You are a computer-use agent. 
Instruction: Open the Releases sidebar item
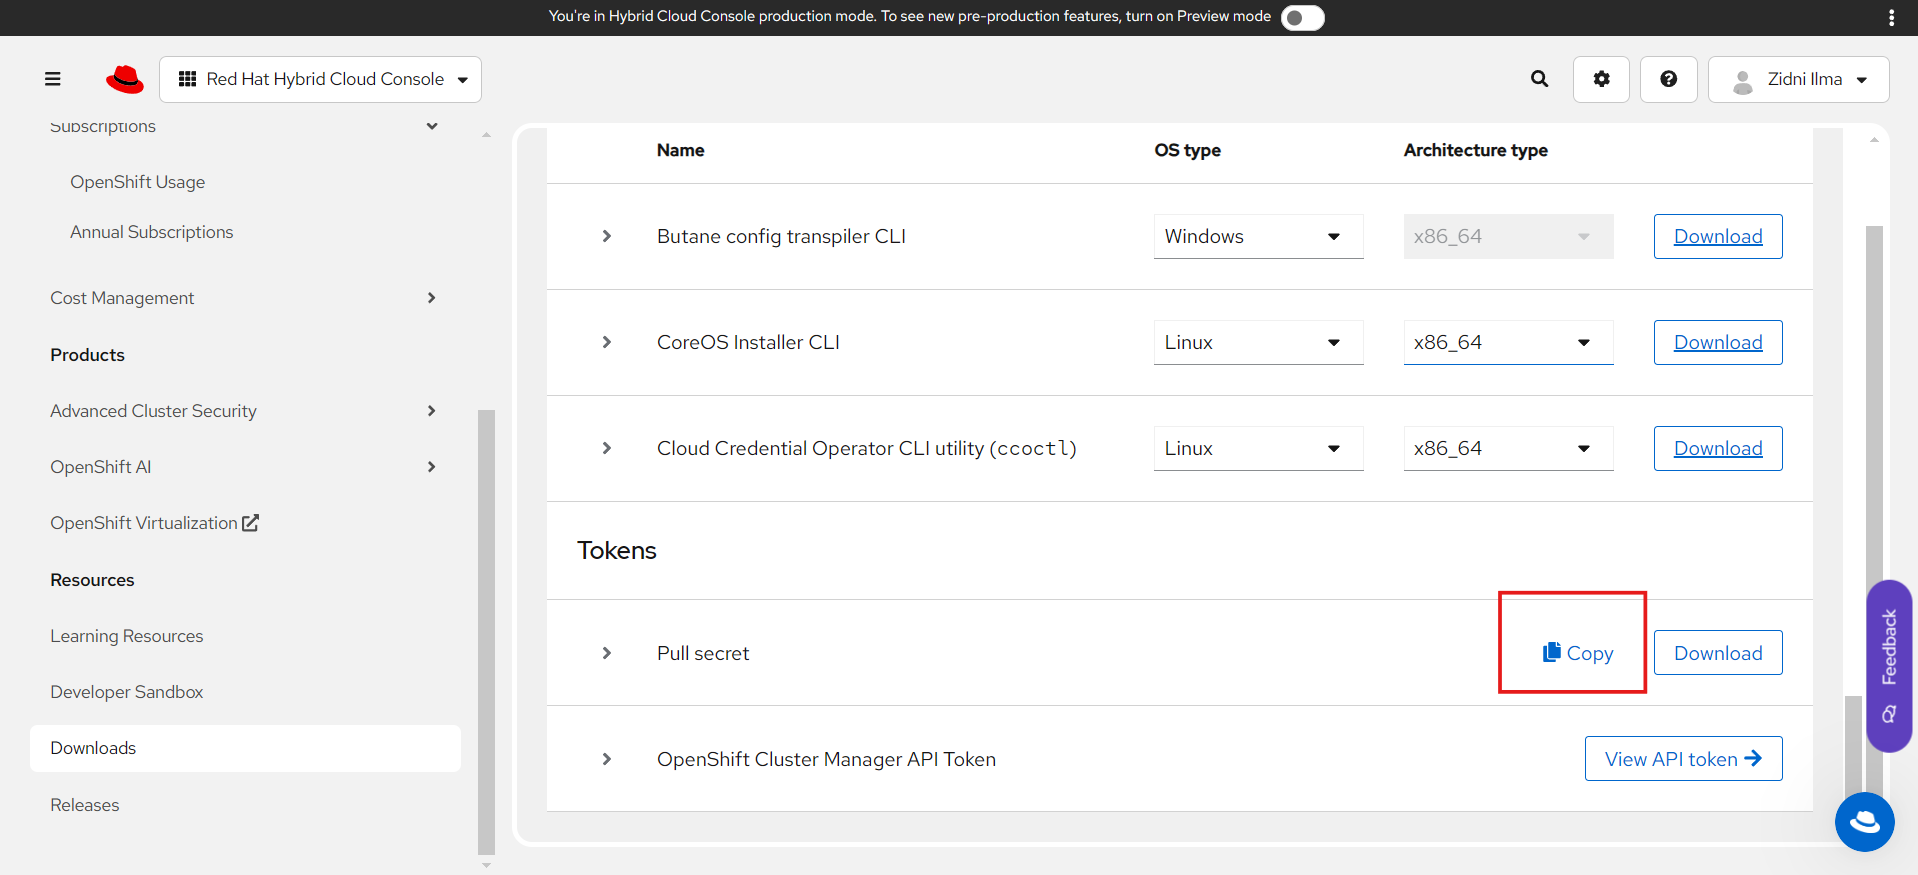(x=85, y=805)
